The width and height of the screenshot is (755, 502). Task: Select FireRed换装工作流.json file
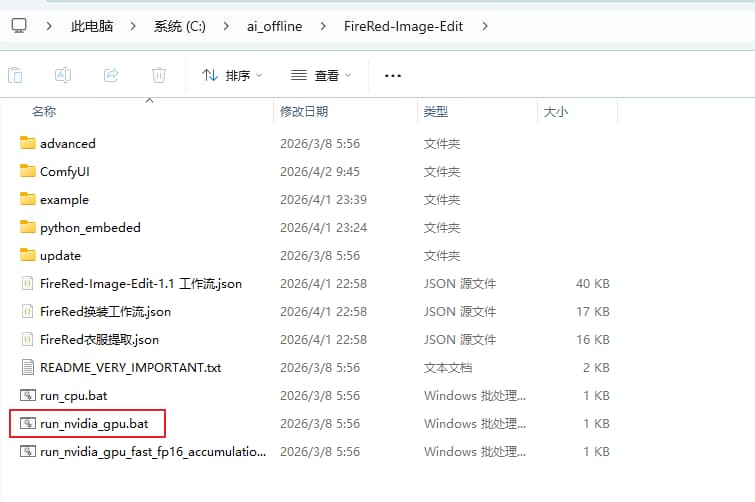click(x=105, y=312)
